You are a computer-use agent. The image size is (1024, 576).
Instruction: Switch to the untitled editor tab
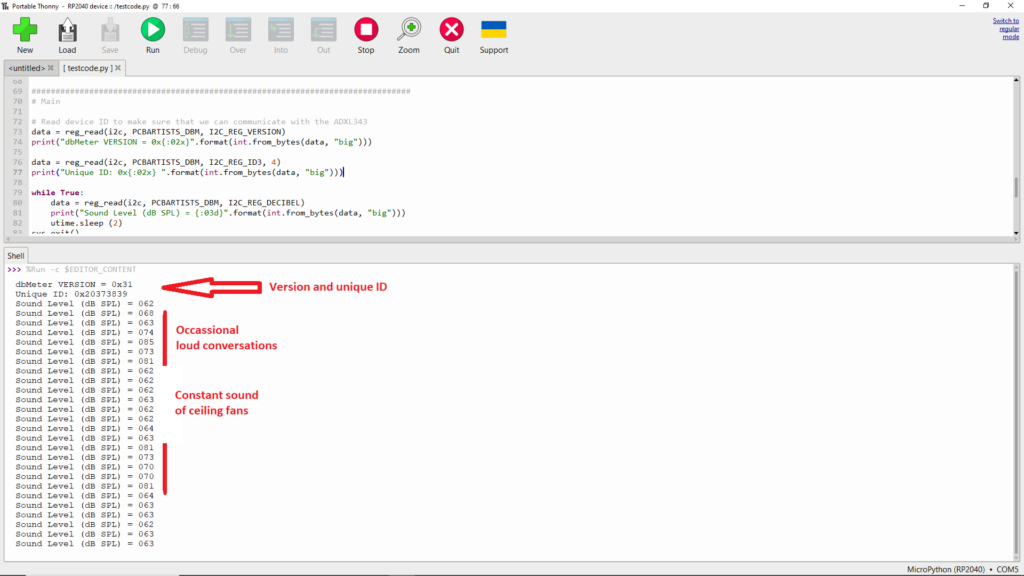point(26,68)
